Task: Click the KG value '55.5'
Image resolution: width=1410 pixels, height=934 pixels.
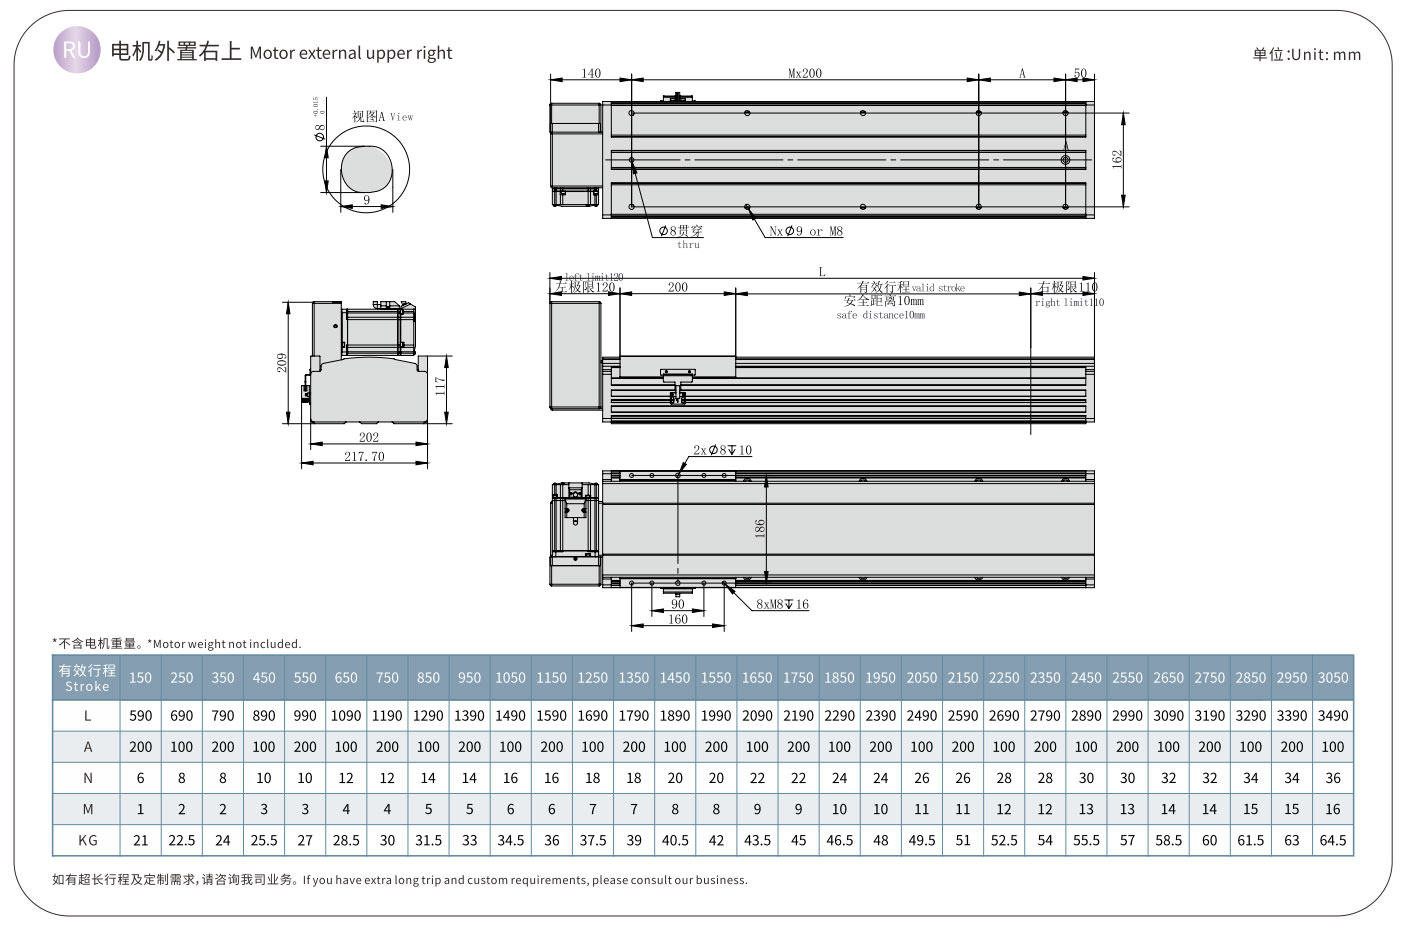Action: [x=1086, y=840]
